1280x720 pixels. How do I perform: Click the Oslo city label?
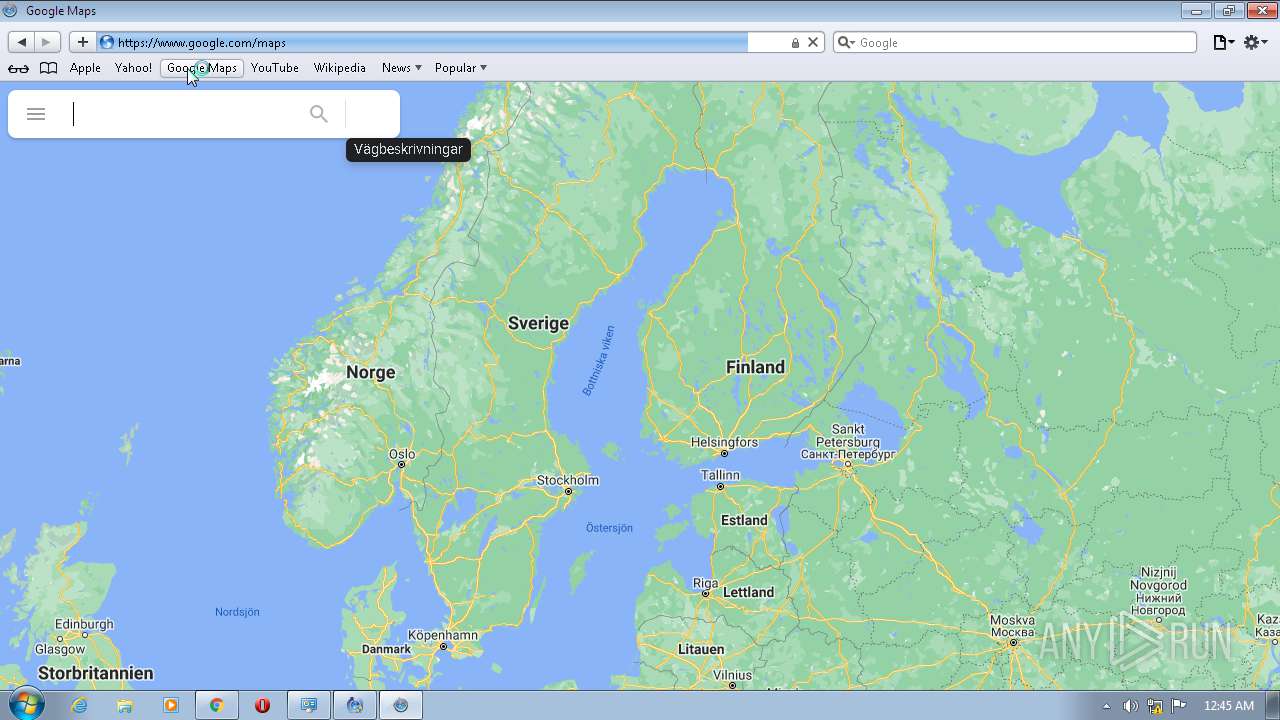coord(402,454)
